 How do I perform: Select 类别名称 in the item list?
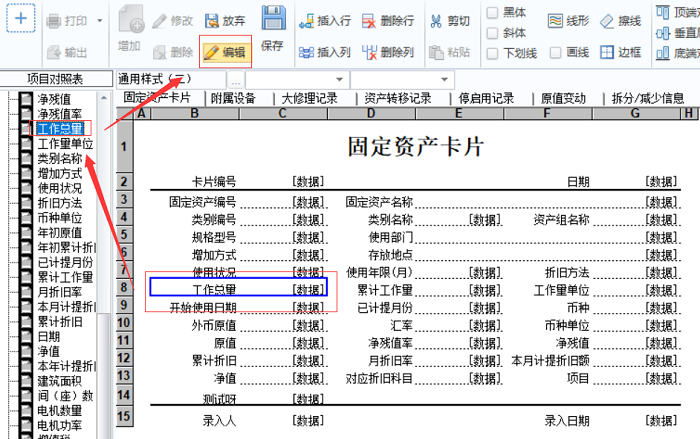60,158
